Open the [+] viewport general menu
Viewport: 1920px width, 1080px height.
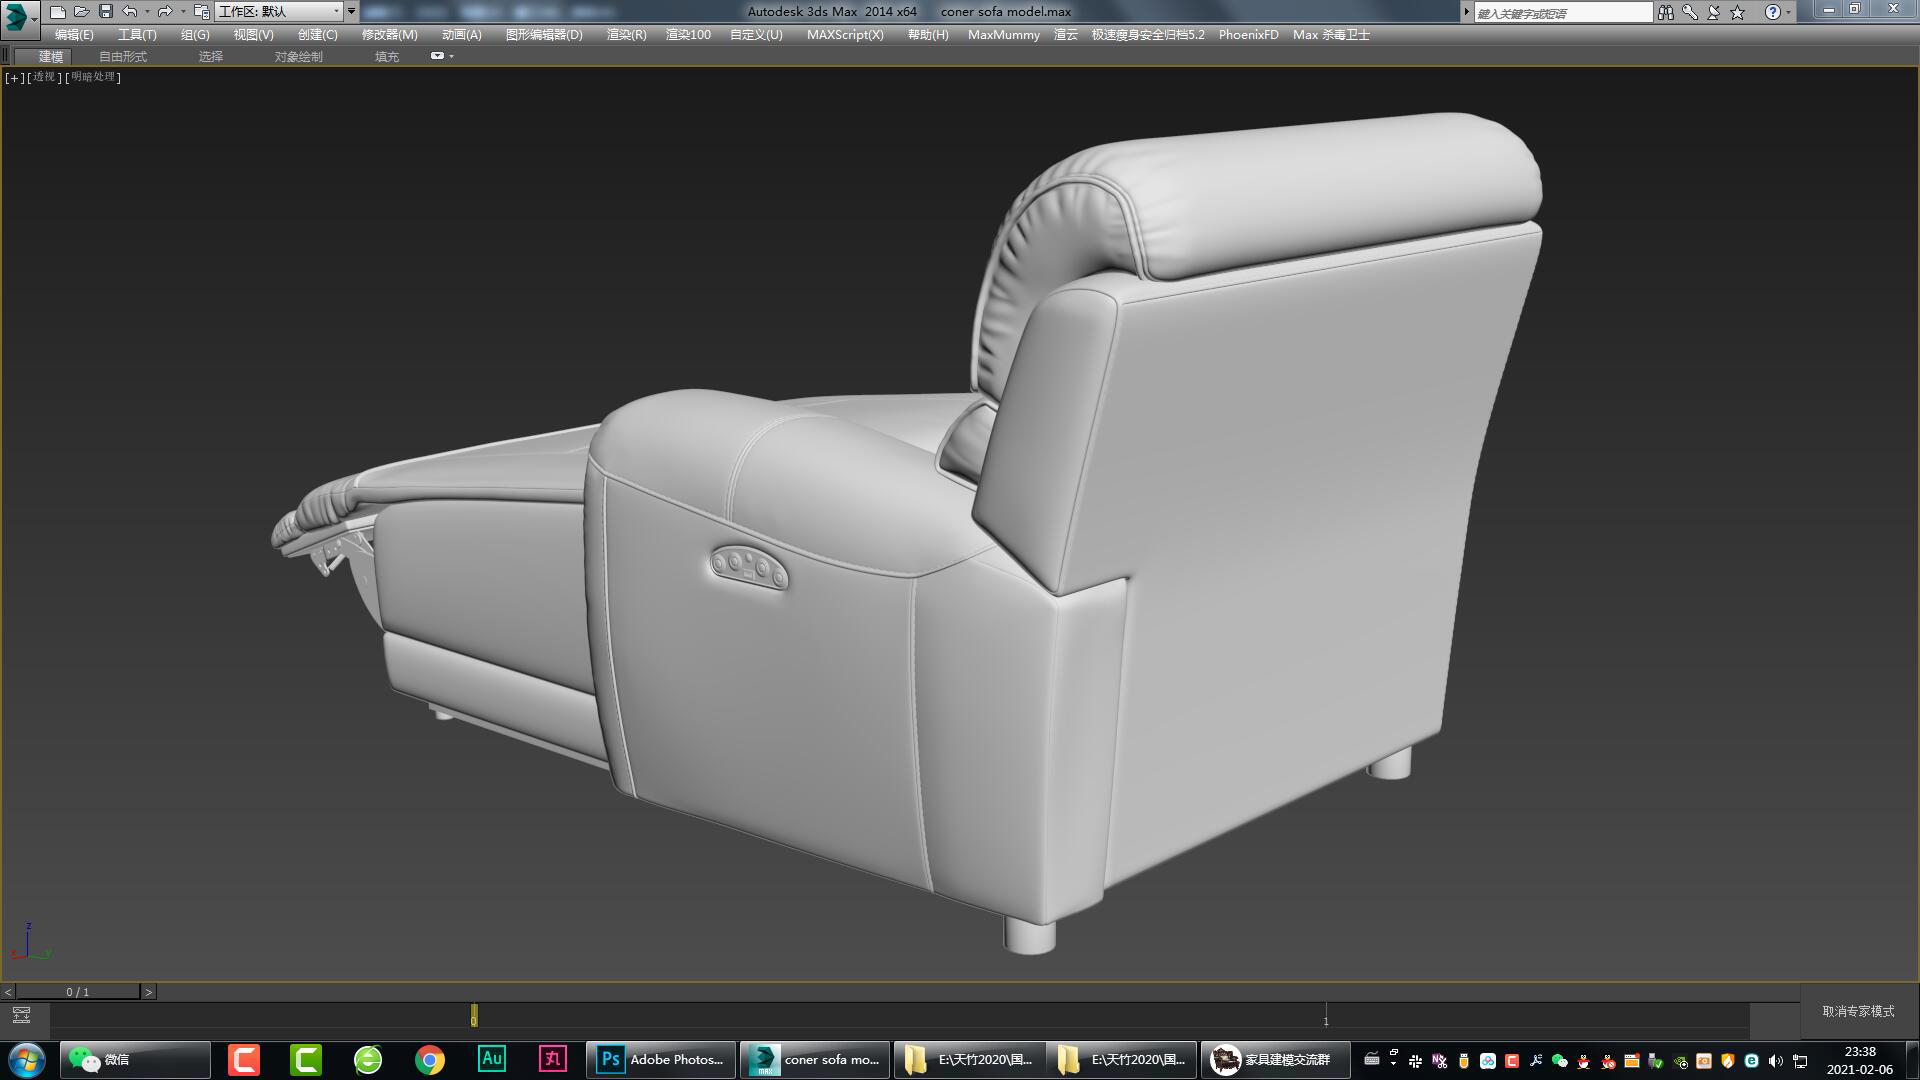pyautogui.click(x=13, y=77)
